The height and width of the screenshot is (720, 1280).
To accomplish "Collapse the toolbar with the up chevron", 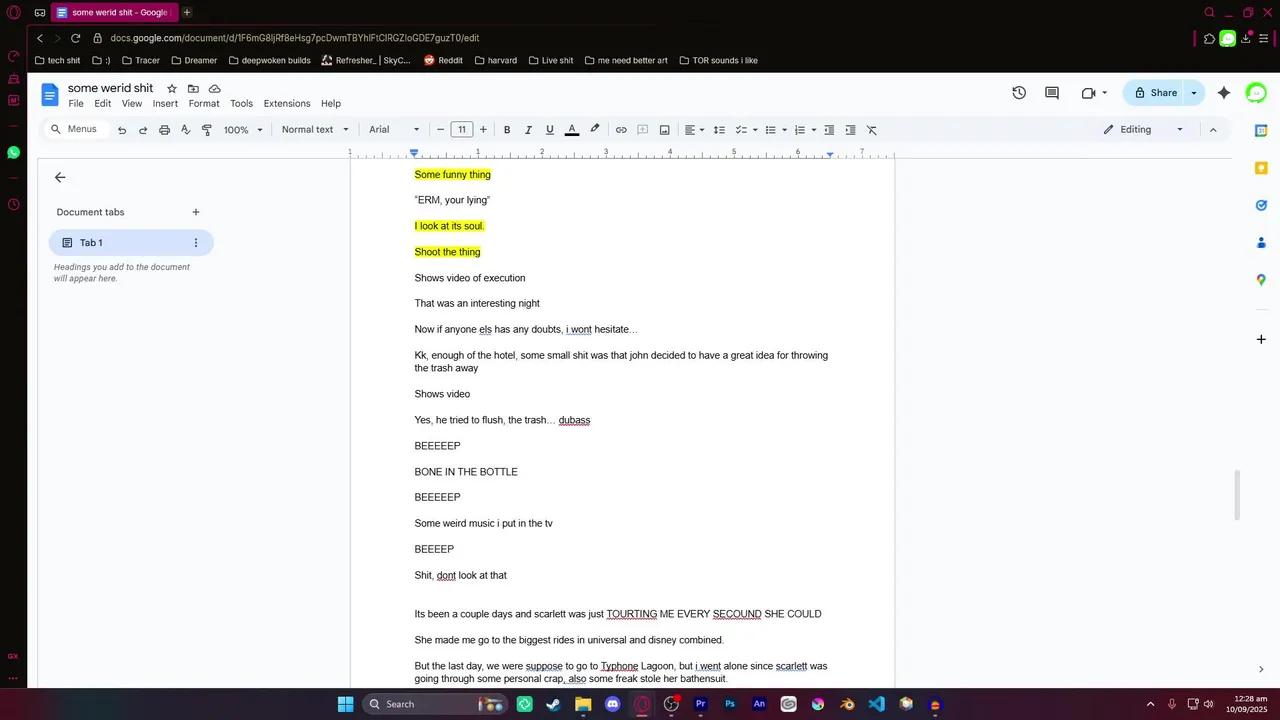I will (x=1213, y=130).
